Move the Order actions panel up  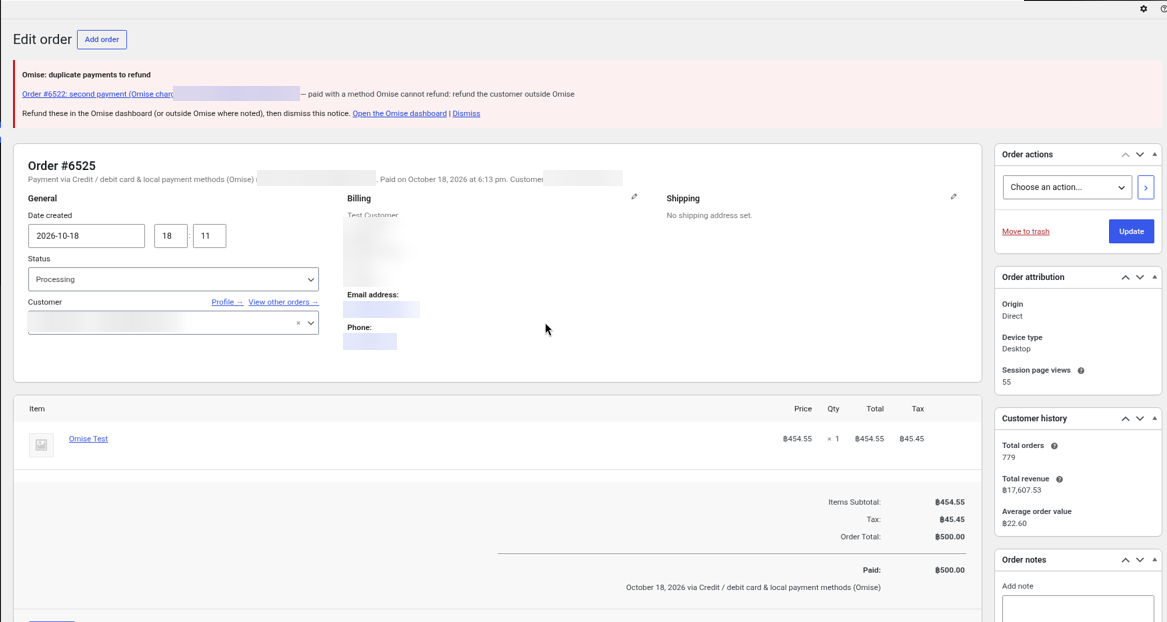pyautogui.click(x=1125, y=155)
